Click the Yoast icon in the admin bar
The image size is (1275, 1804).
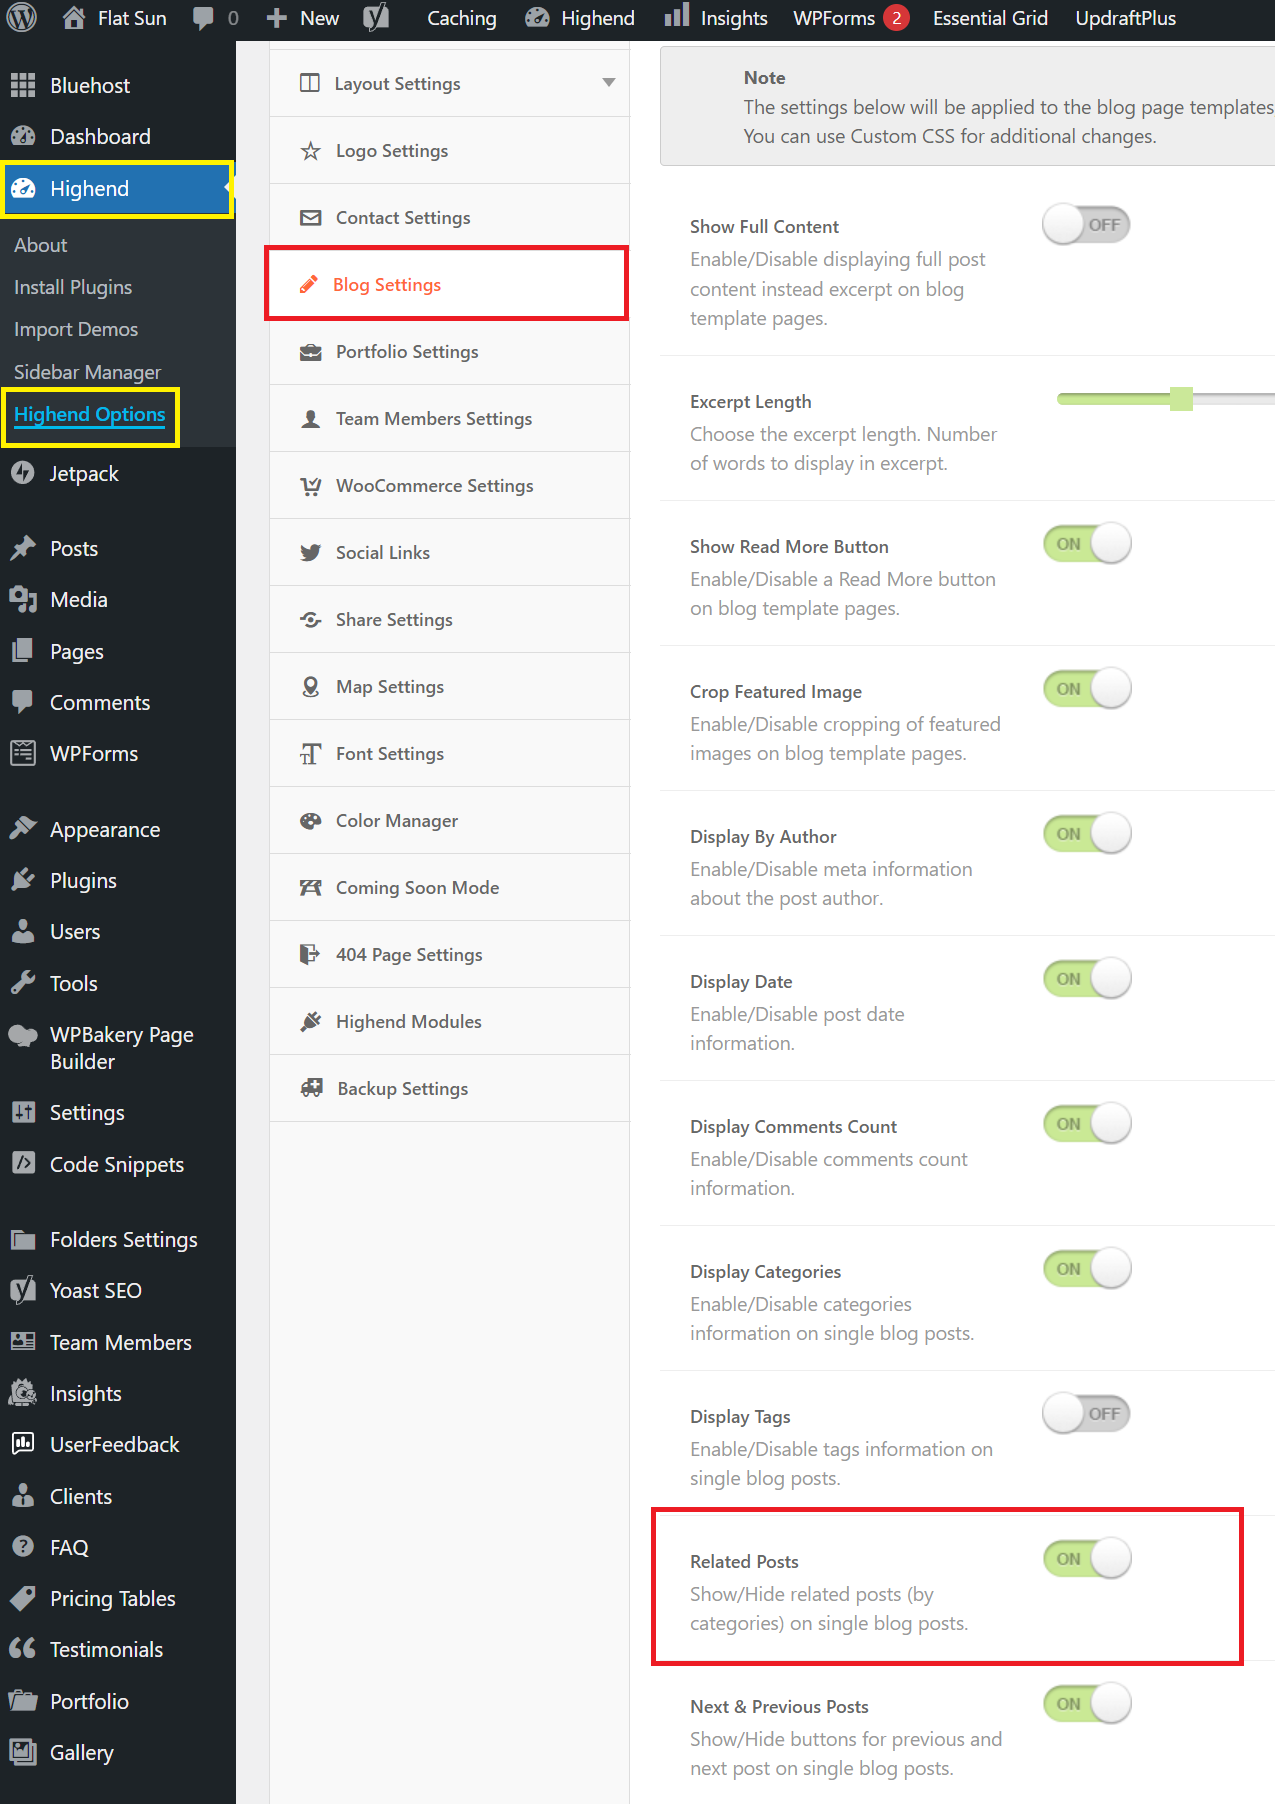pos(376,18)
